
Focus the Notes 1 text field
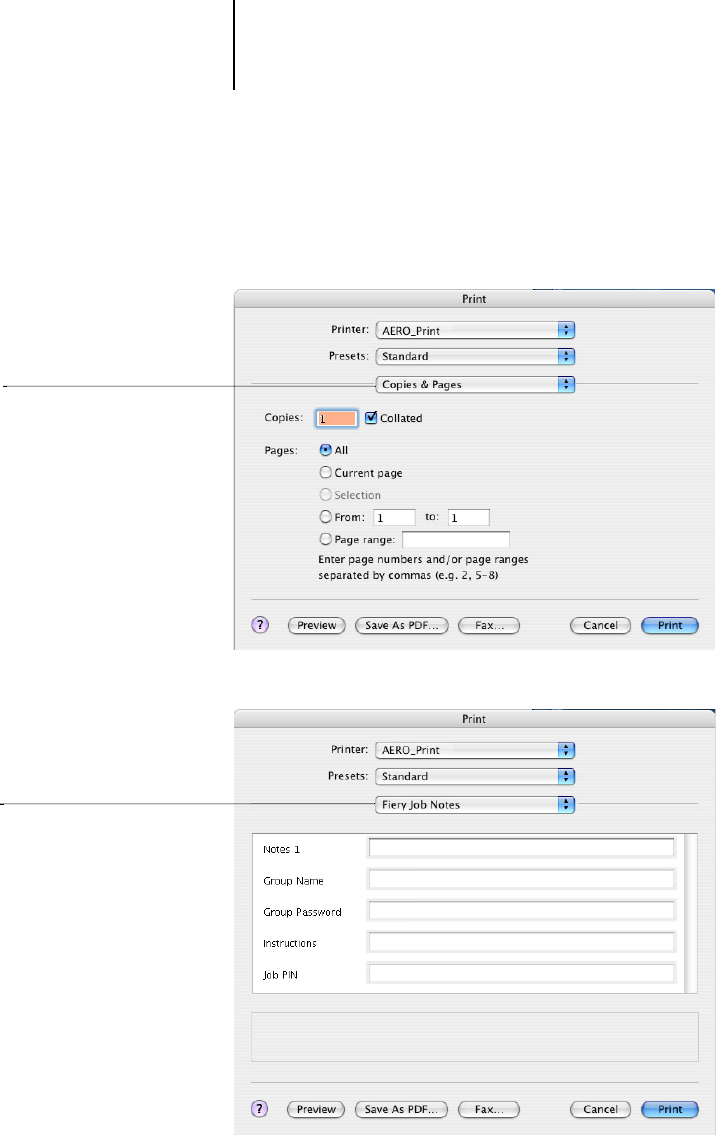click(x=521, y=849)
